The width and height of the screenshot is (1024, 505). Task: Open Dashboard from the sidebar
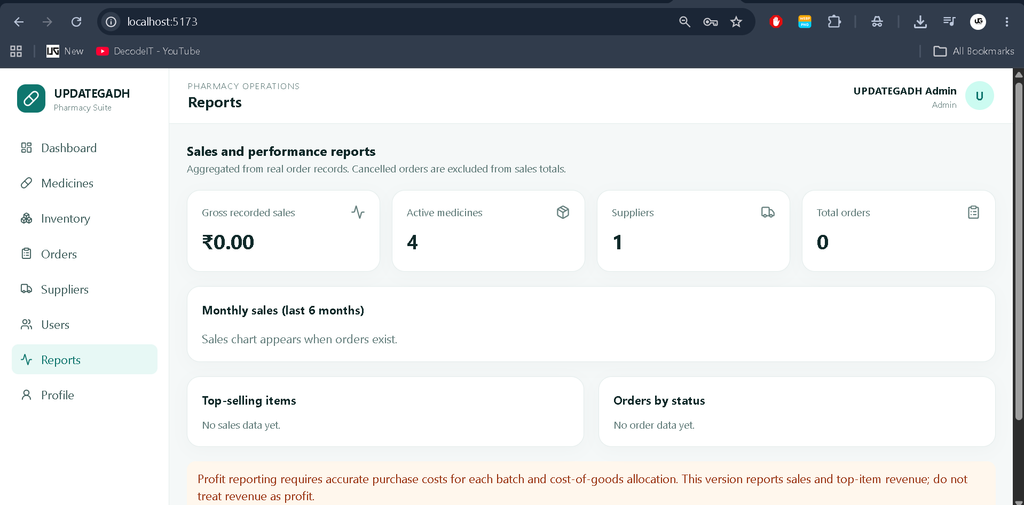tap(84, 148)
